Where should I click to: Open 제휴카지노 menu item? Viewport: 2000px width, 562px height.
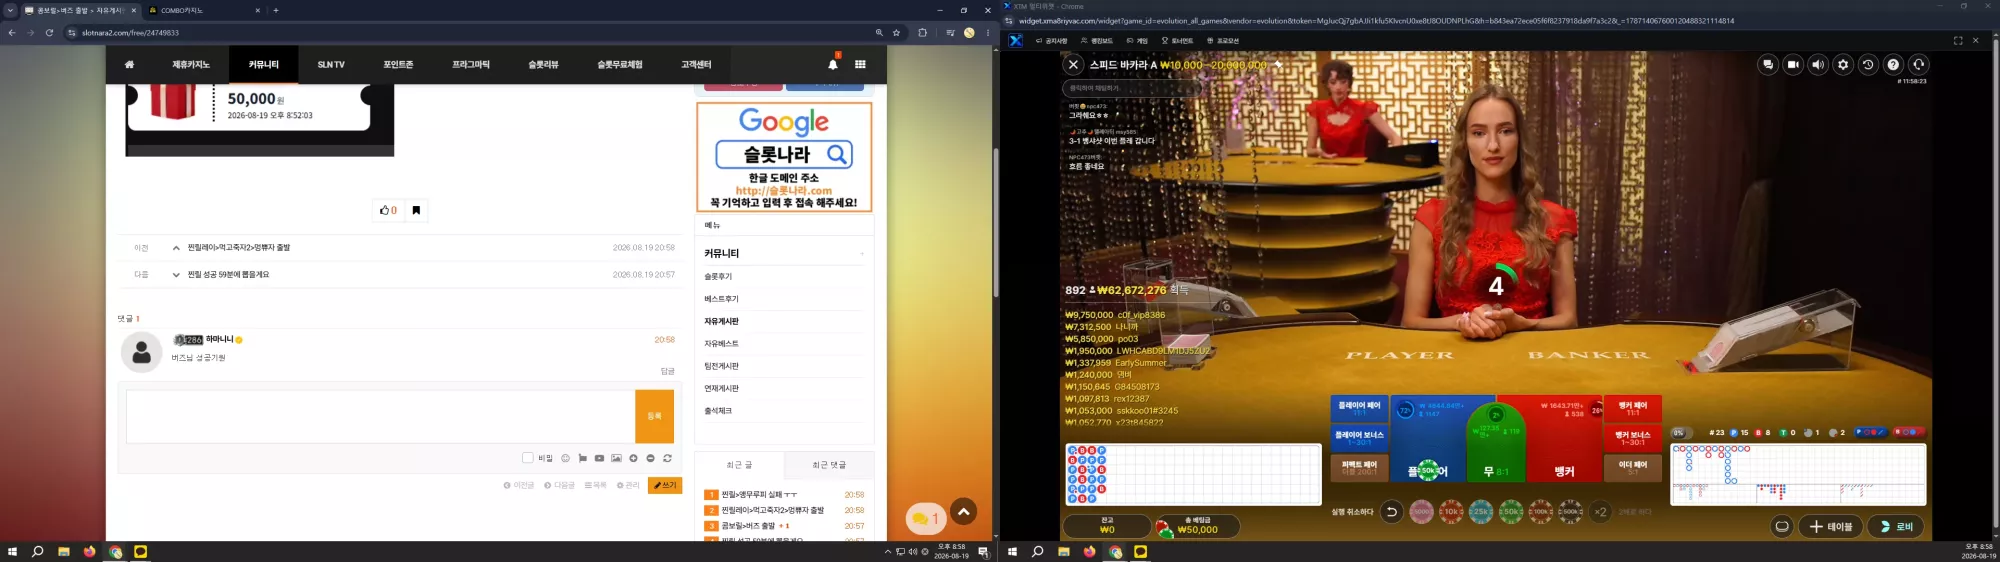191,64
